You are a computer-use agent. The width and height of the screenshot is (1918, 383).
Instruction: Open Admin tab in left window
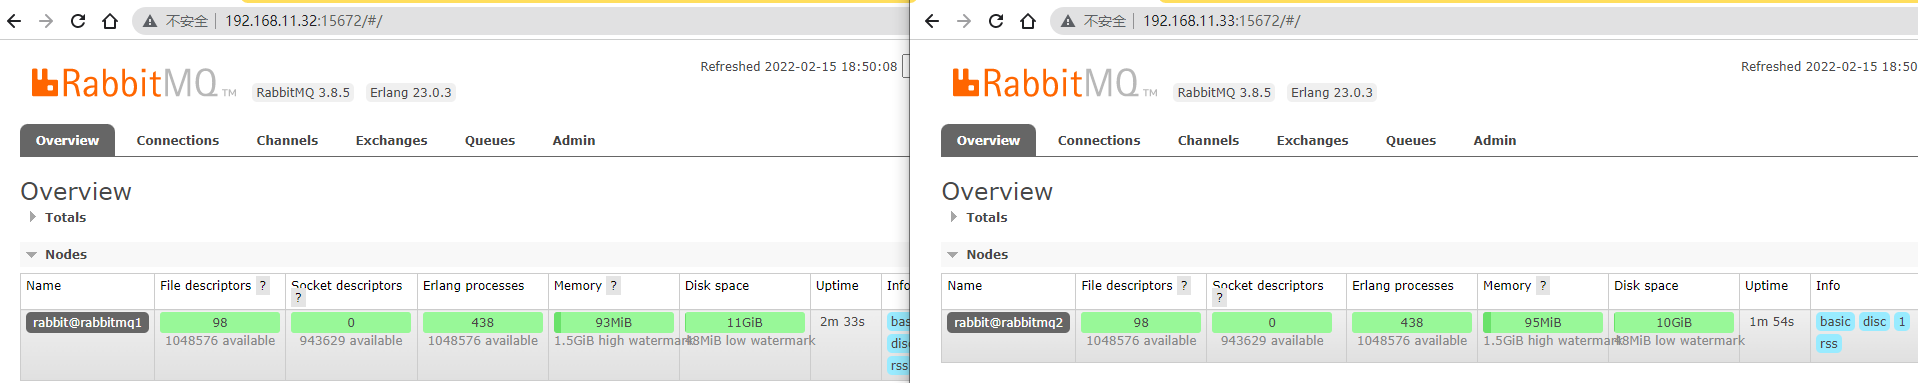click(x=574, y=140)
